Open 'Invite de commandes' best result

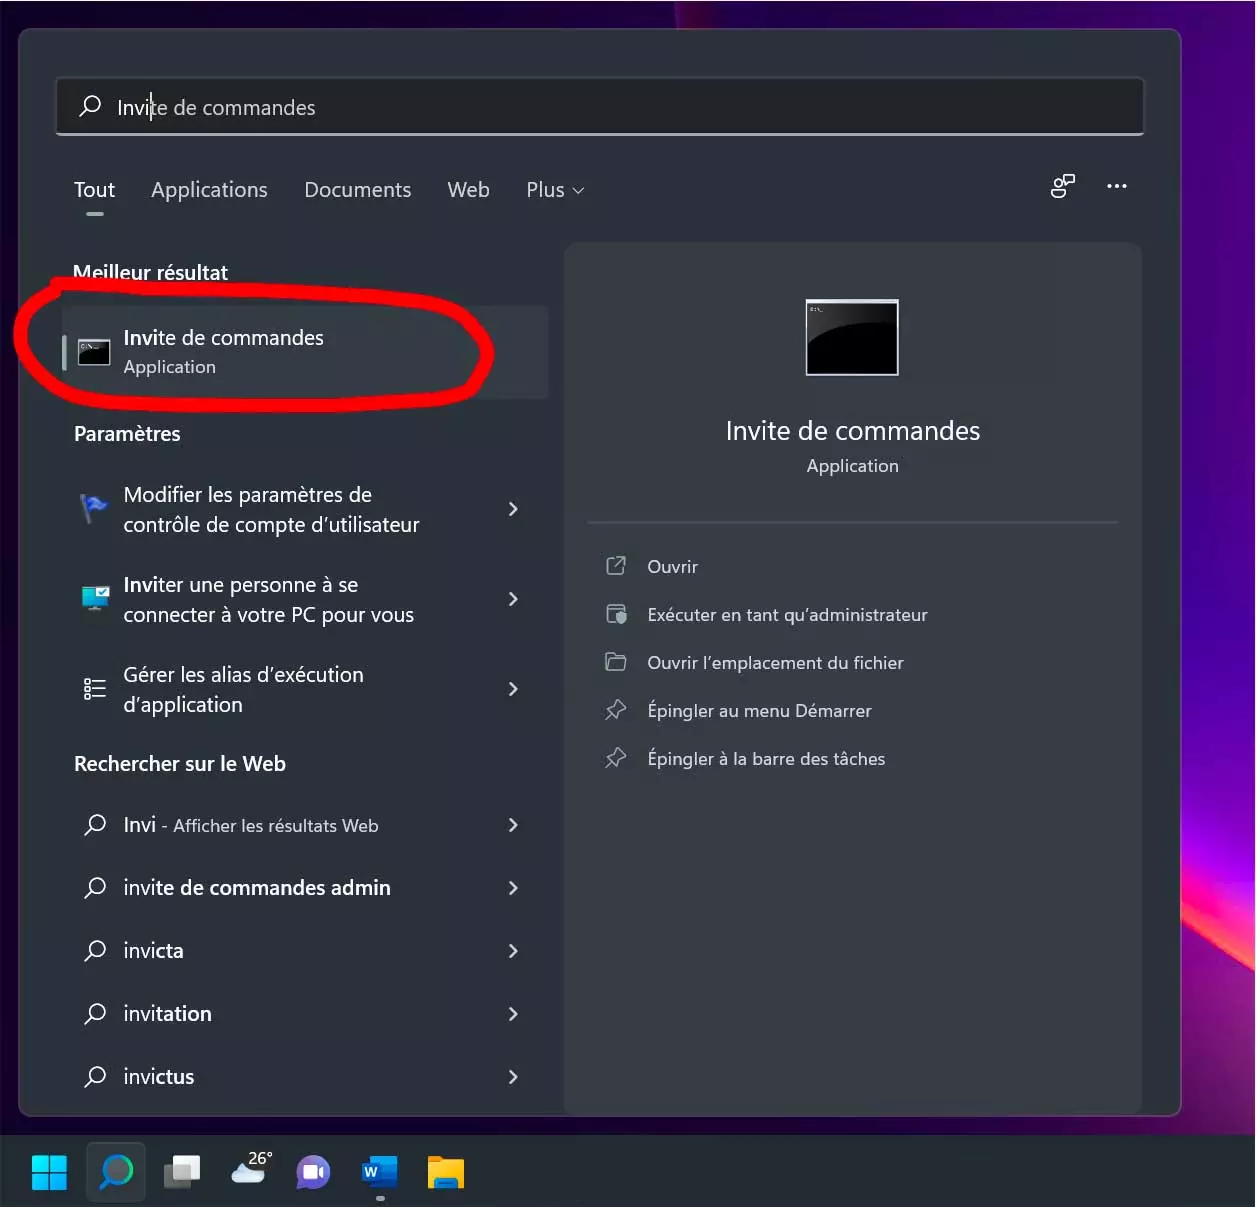click(x=223, y=352)
